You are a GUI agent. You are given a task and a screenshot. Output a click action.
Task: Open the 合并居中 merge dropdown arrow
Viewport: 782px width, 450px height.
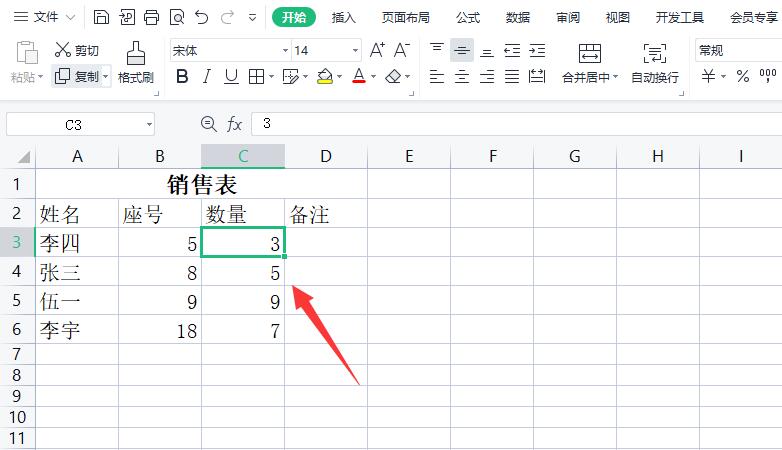615,77
